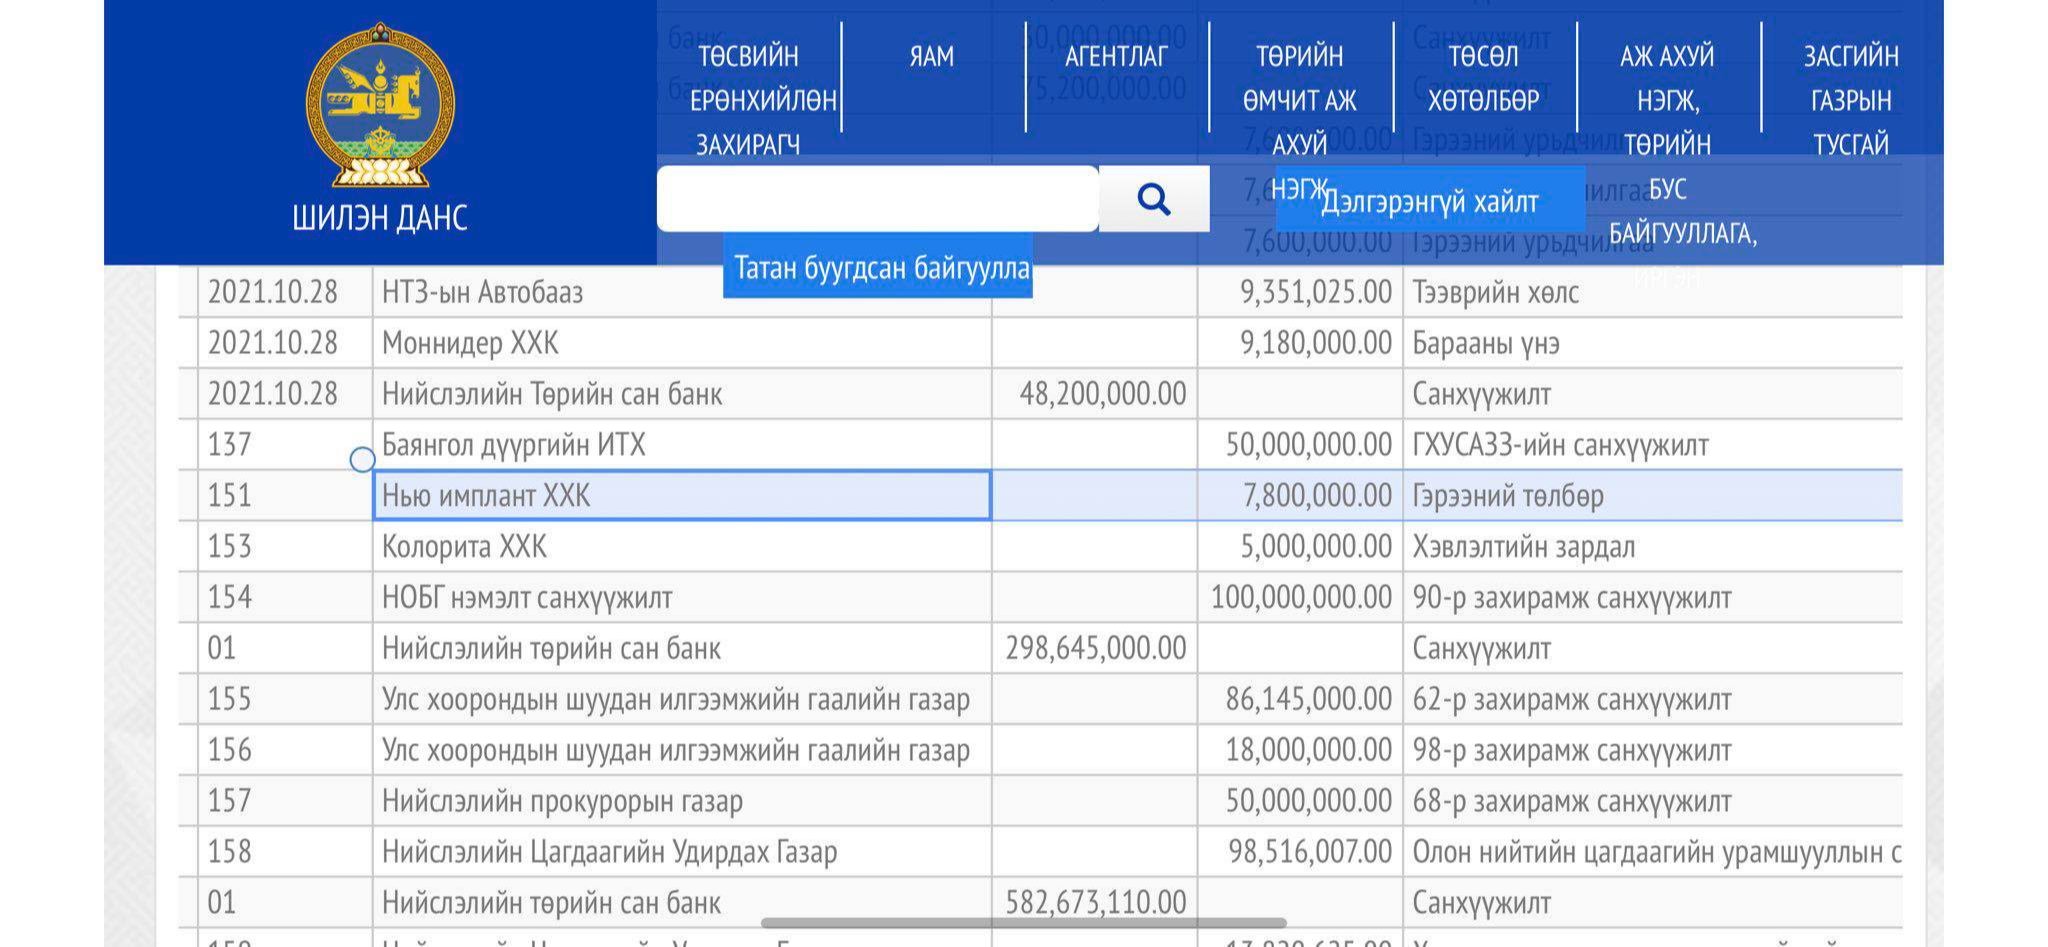The height and width of the screenshot is (947, 2048).
Task: Select the Баянгол дүүргийн ИТХ cell
Action: tap(682, 444)
